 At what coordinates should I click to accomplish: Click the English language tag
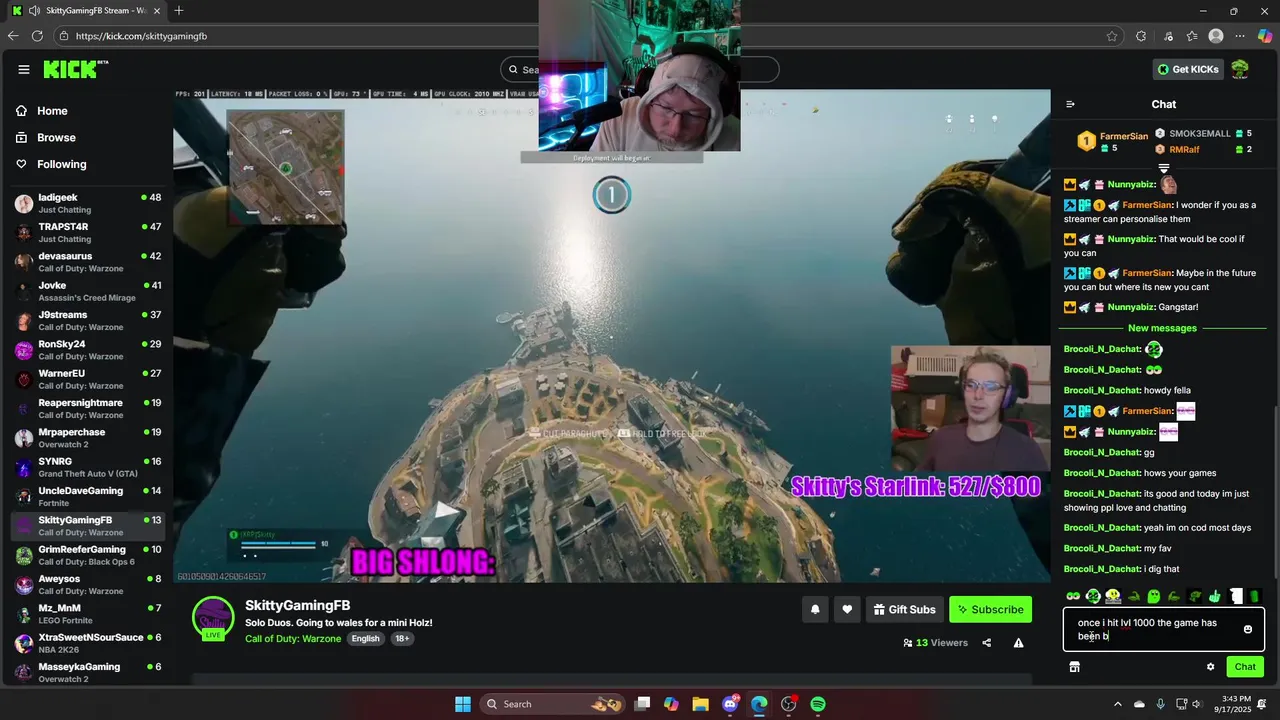[x=365, y=638]
